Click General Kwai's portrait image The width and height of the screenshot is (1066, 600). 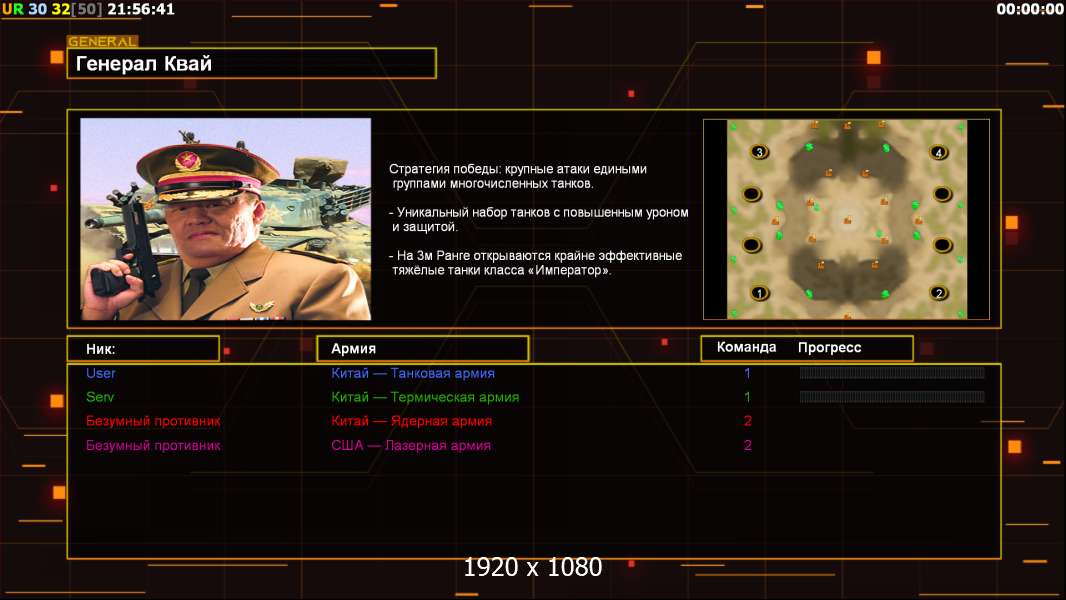226,219
